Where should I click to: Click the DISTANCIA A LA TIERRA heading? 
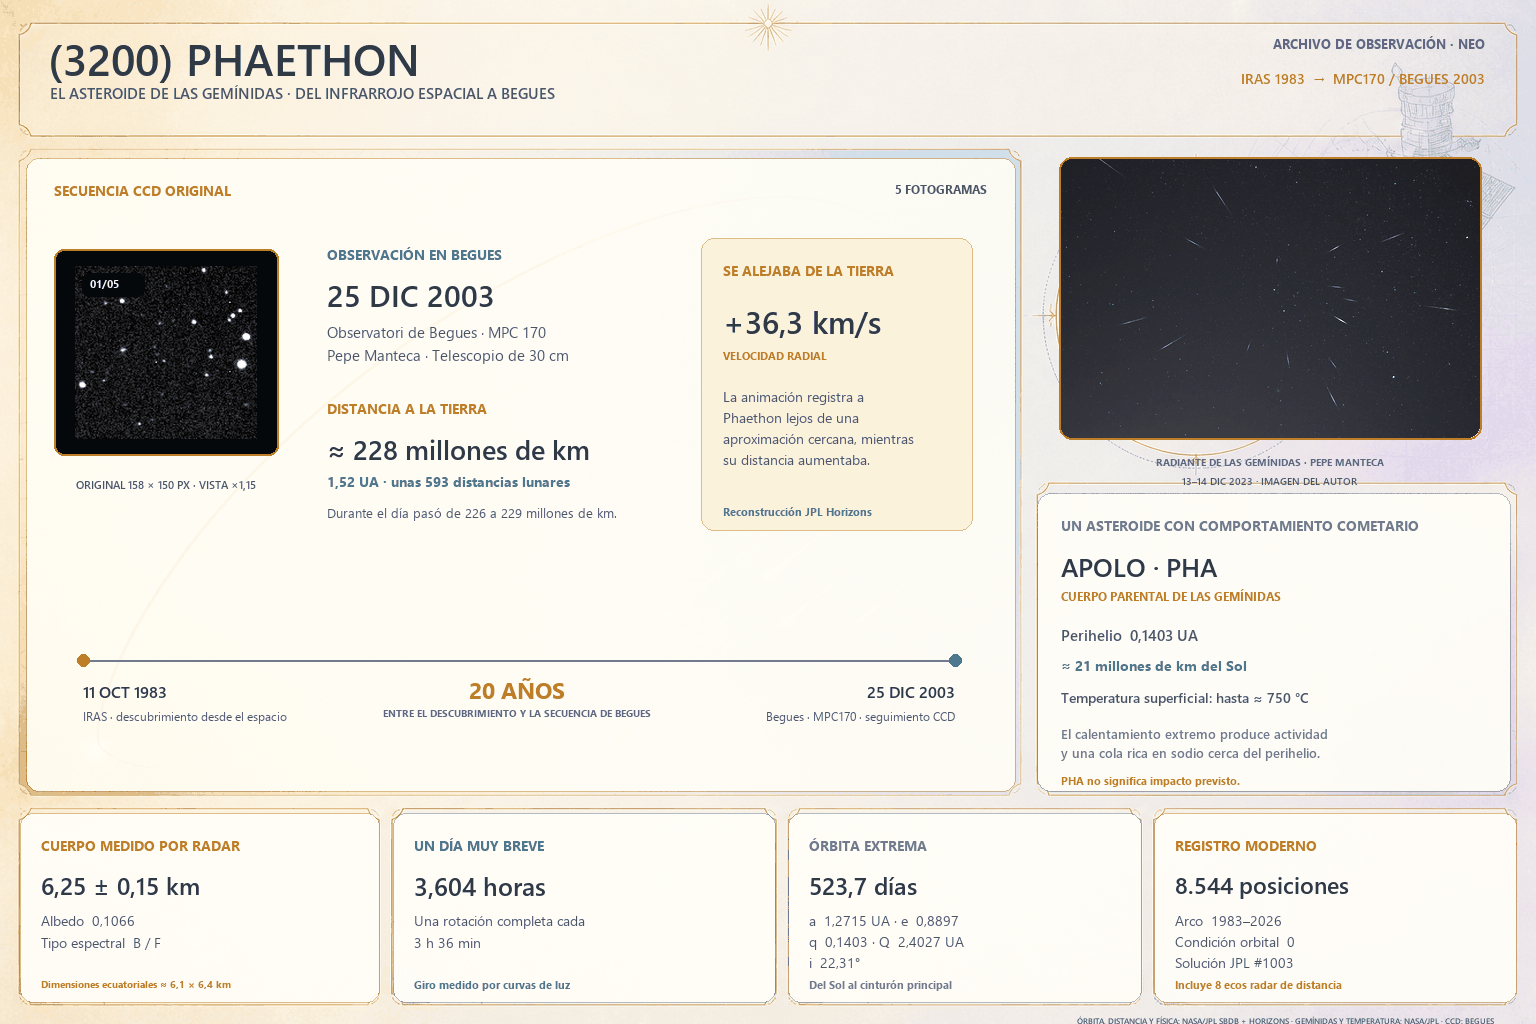pos(407,409)
